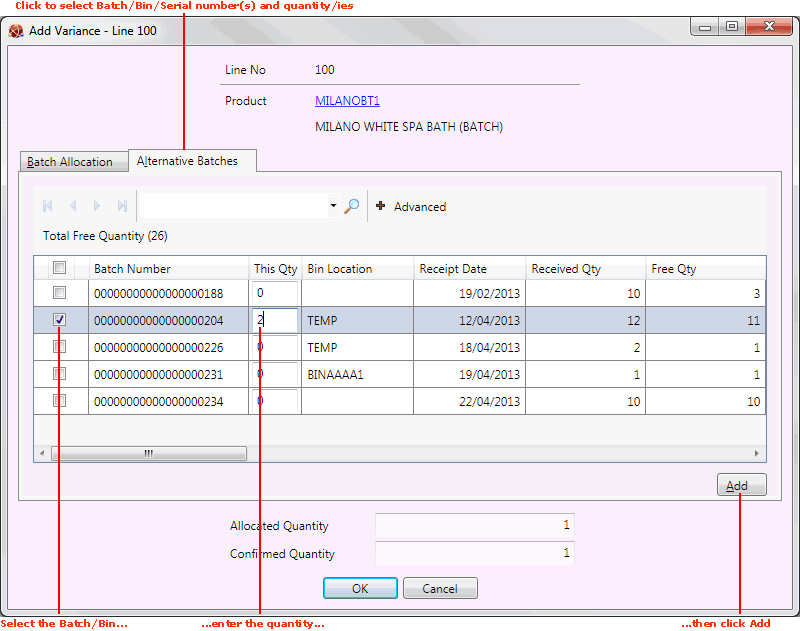Click the horizontal scrollbar below the grid
800x631 pixels.
[148, 453]
